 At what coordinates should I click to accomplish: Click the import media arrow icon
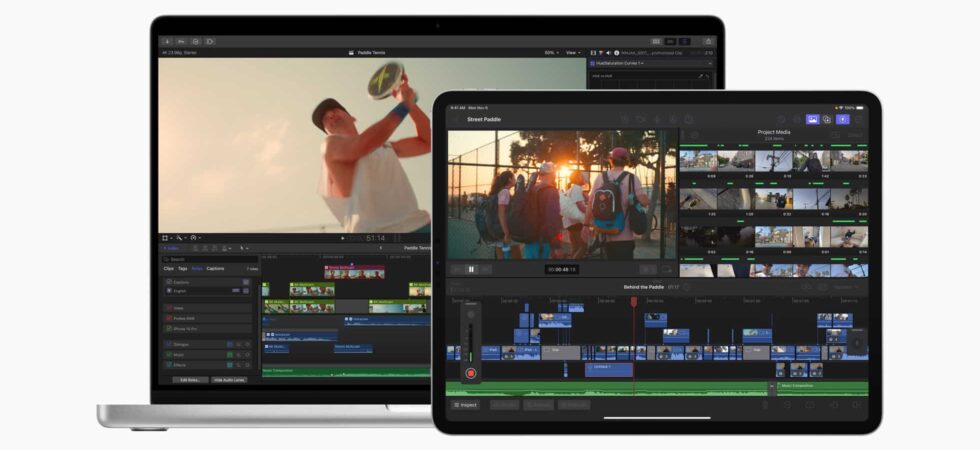(x=167, y=41)
